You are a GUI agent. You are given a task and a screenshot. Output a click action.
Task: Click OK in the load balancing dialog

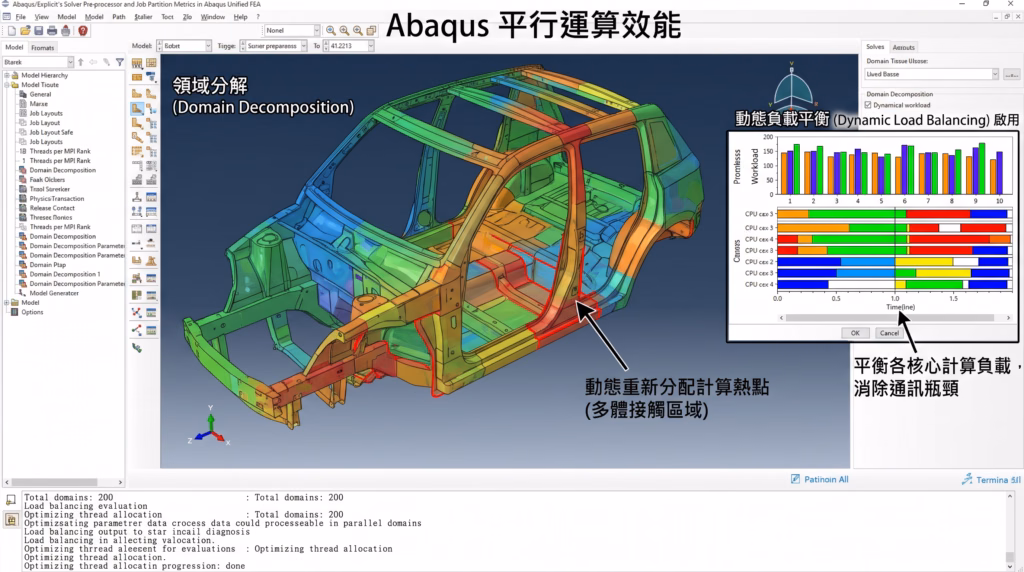(x=855, y=333)
